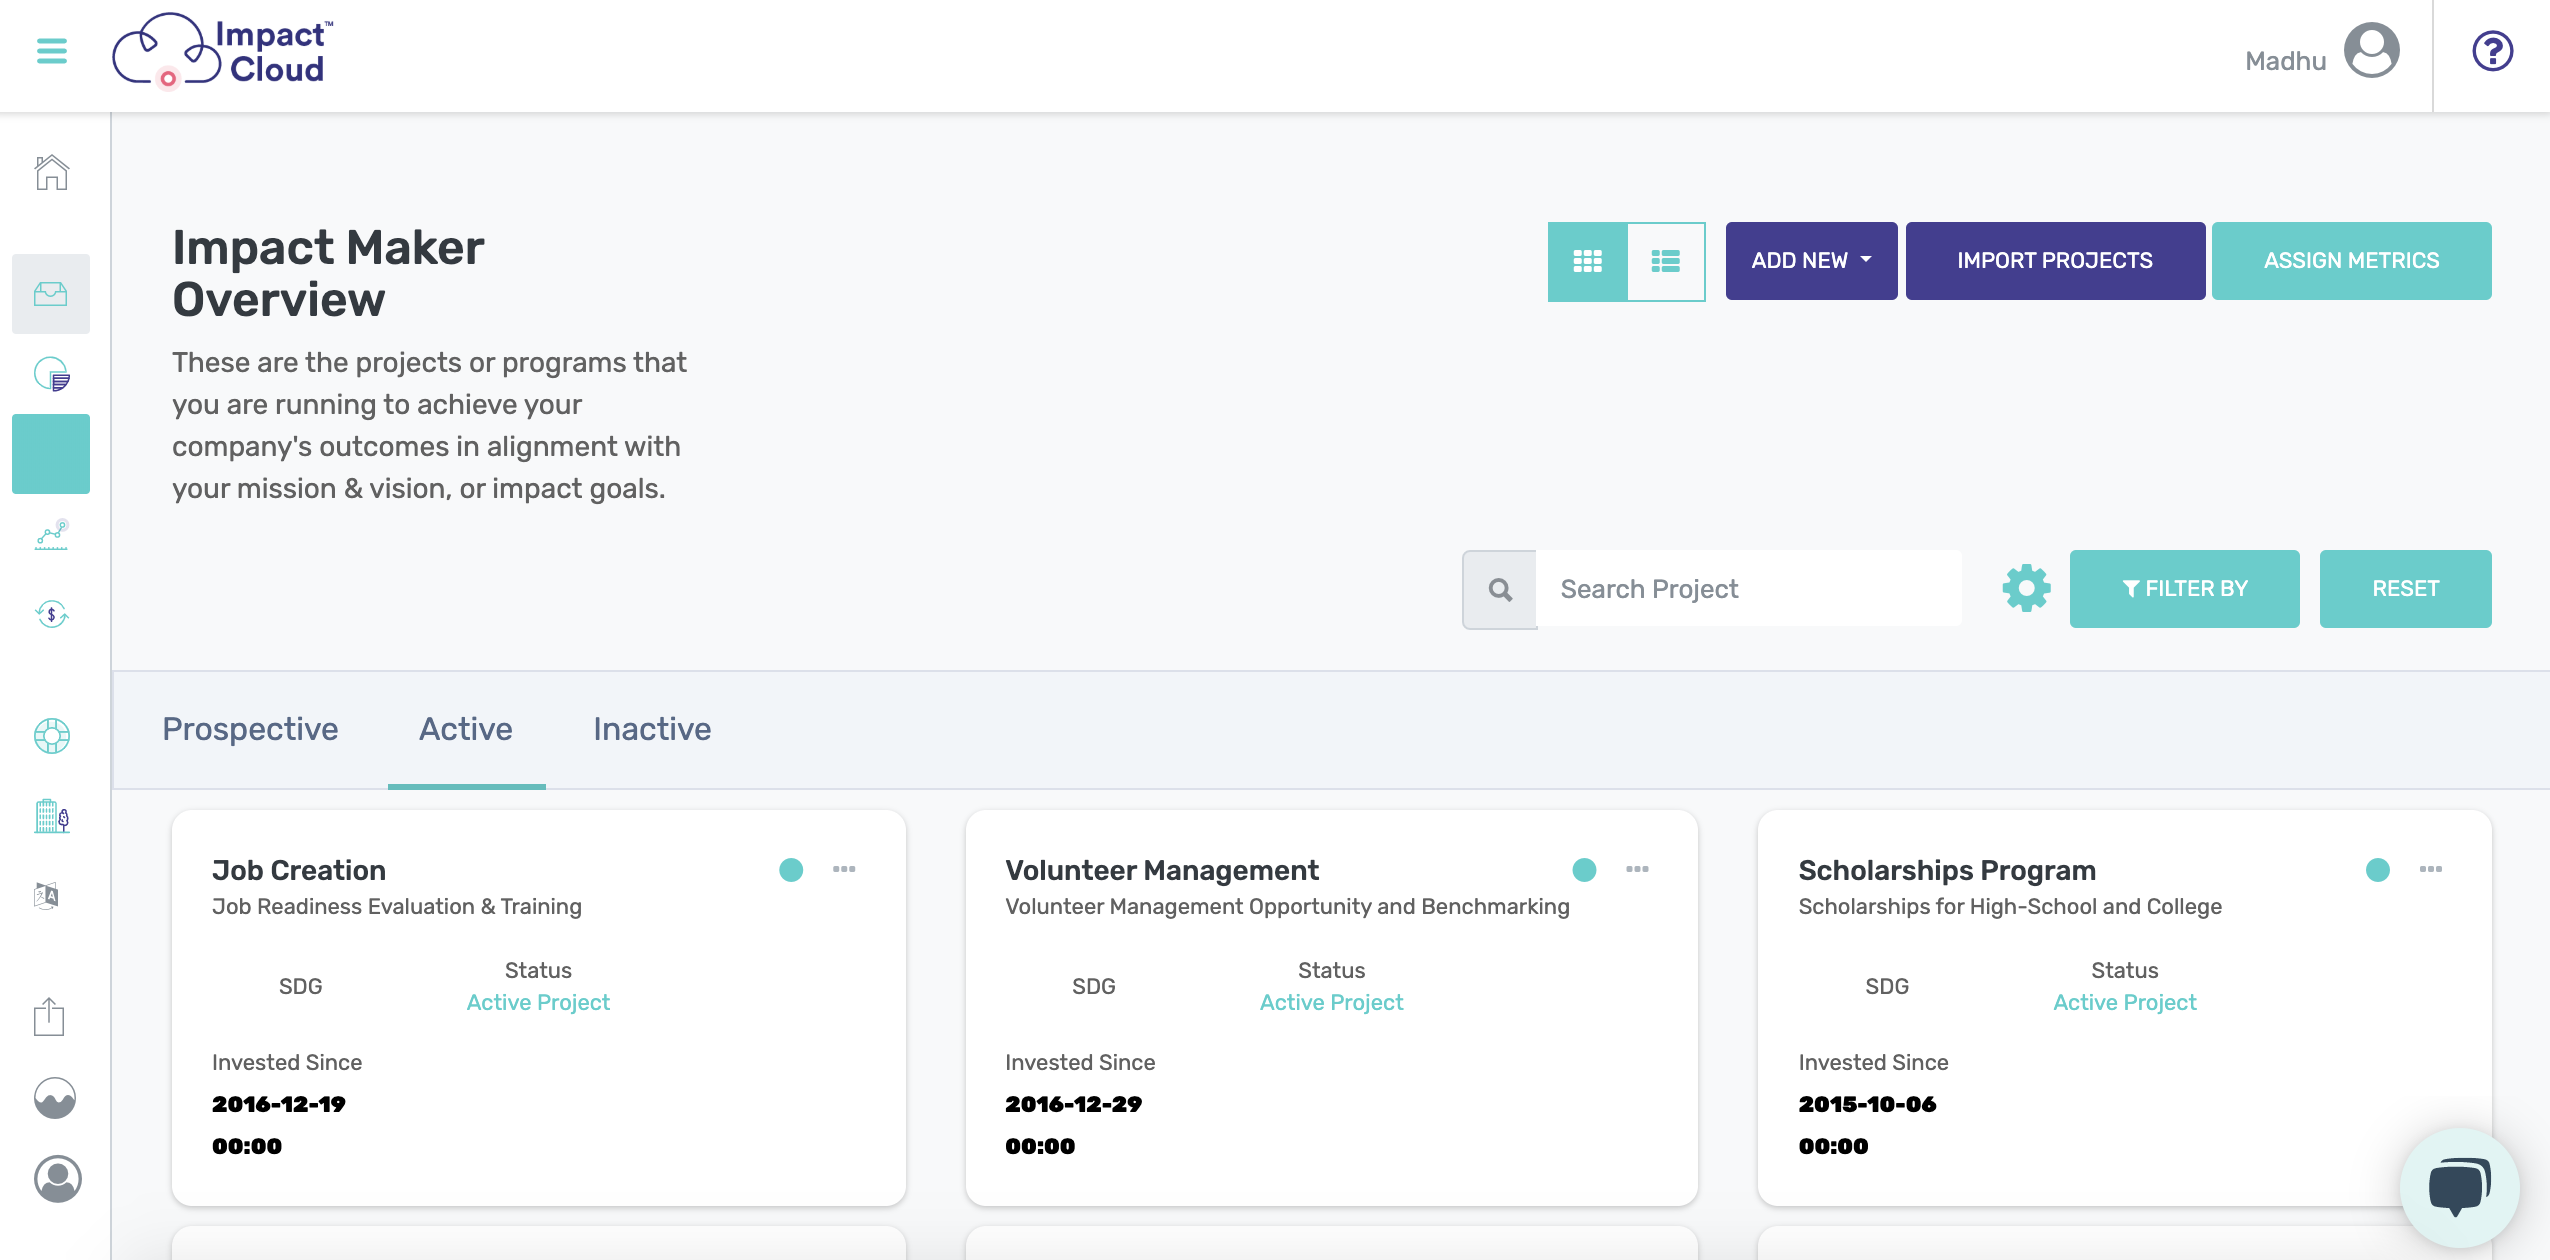This screenshot has width=2550, height=1260.
Task: Open the building organization sidebar icon
Action: click(x=51, y=816)
